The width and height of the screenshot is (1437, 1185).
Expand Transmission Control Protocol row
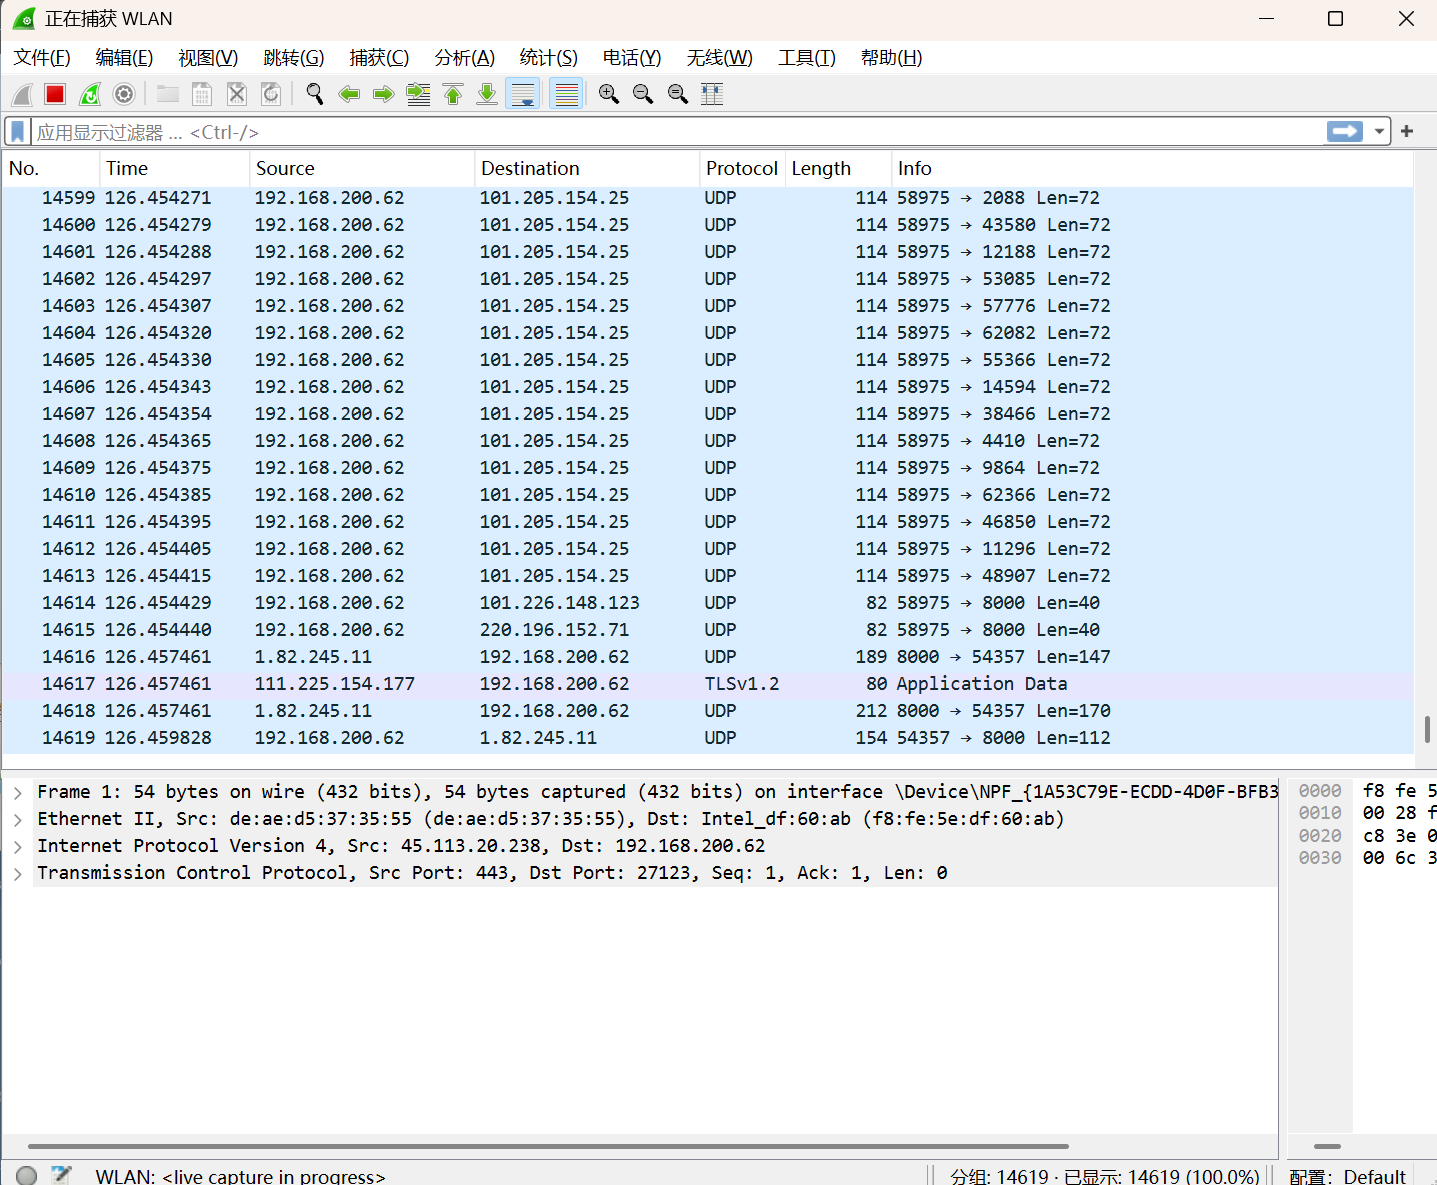coord(18,873)
